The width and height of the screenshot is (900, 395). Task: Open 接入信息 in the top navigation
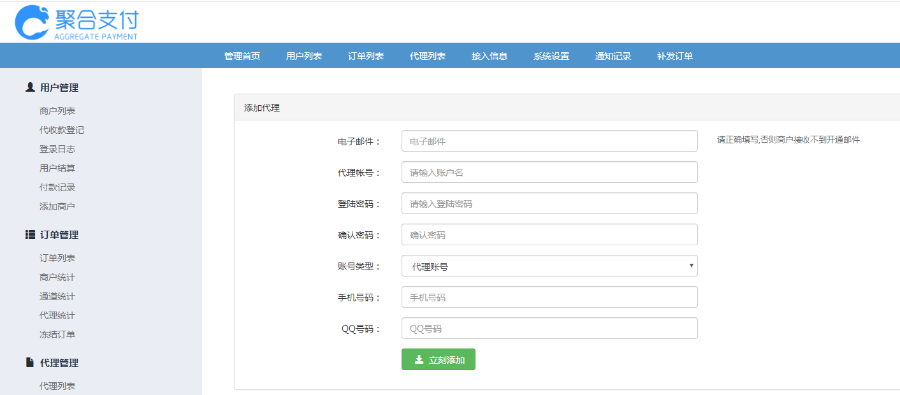pyautogui.click(x=490, y=56)
